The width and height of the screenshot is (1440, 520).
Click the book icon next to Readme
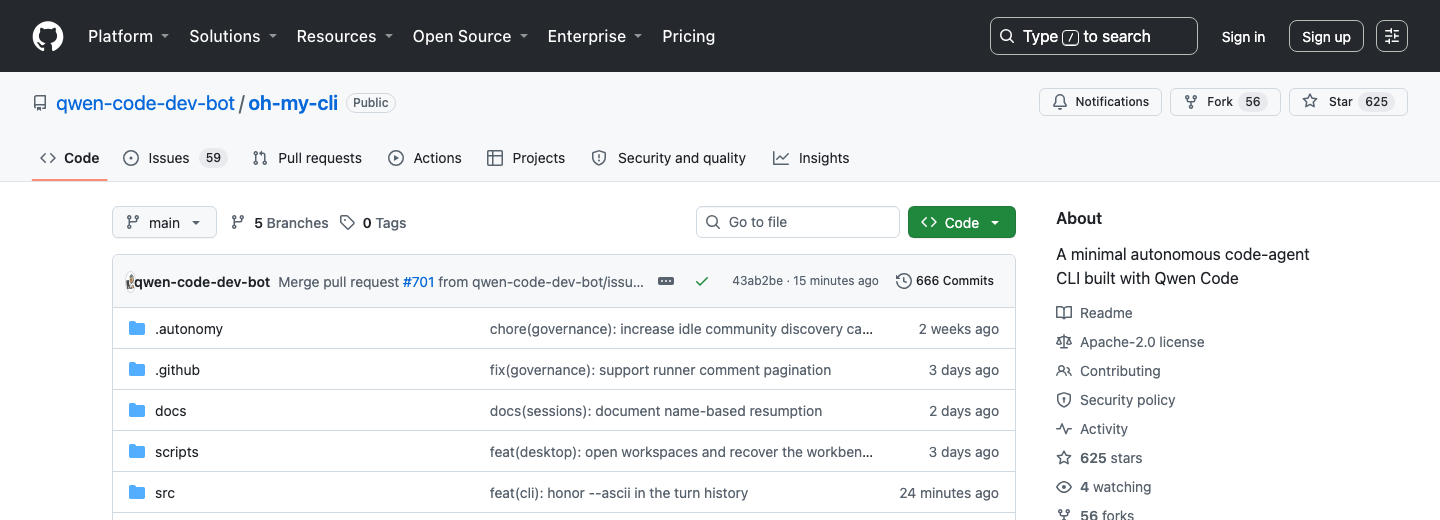pyautogui.click(x=1064, y=313)
